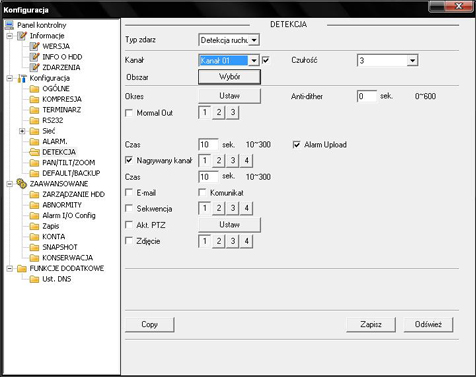Click the Wybór area button
This screenshot has width=476, height=377.
pos(229,77)
